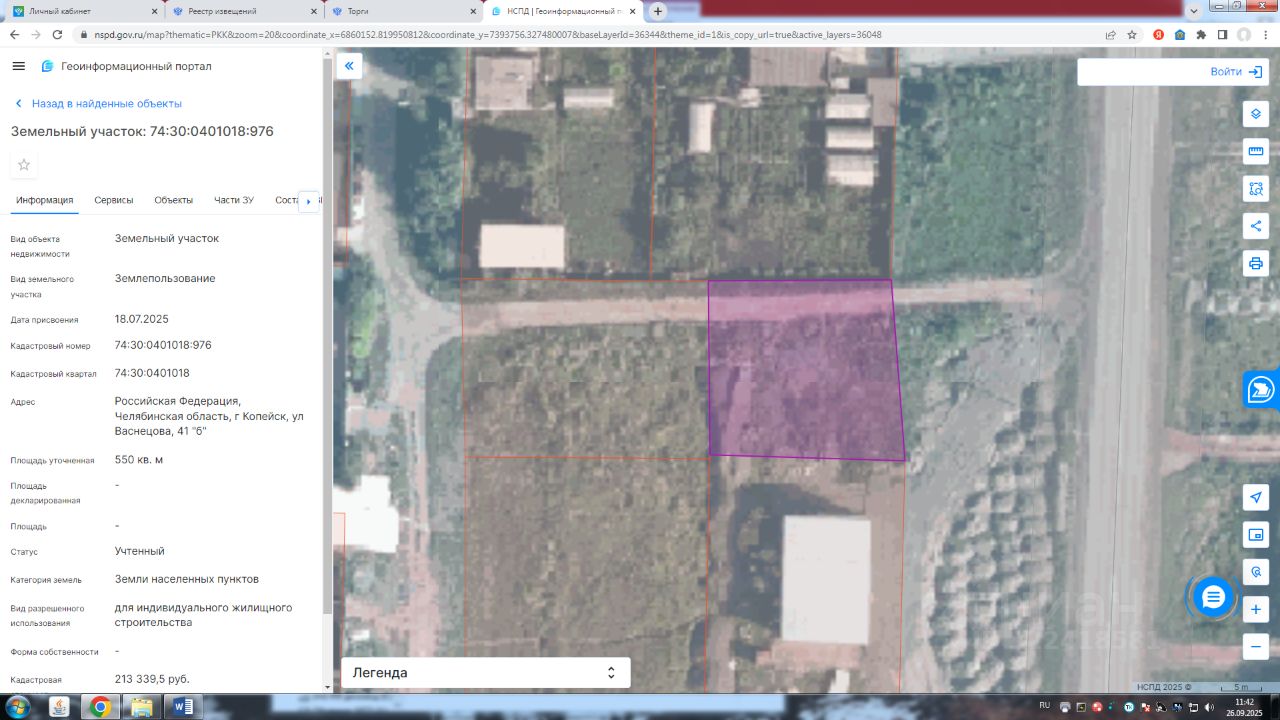
Task: Zoom in on the map
Action: (1256, 609)
